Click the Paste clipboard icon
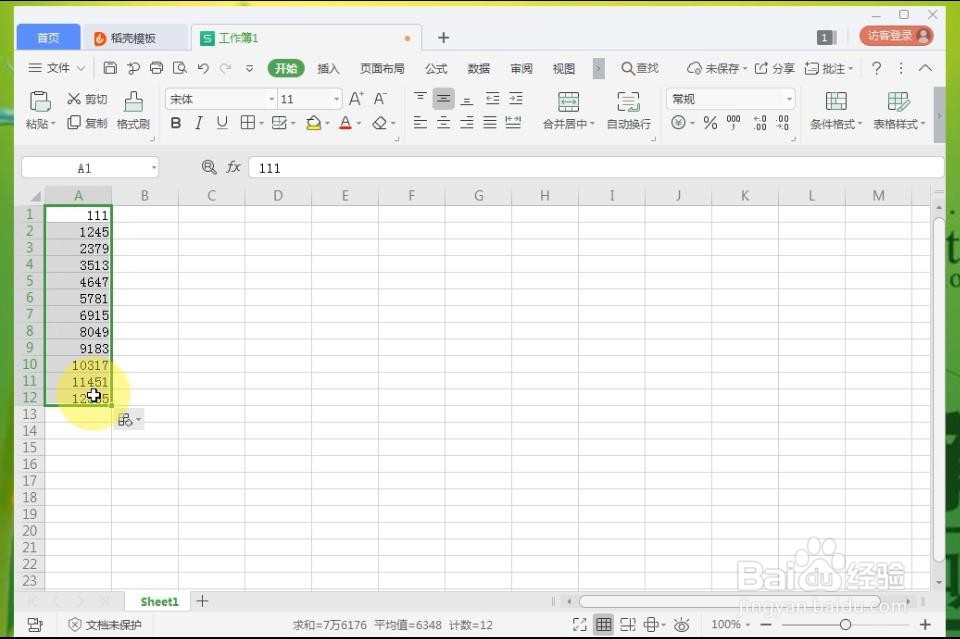 pyautogui.click(x=40, y=102)
